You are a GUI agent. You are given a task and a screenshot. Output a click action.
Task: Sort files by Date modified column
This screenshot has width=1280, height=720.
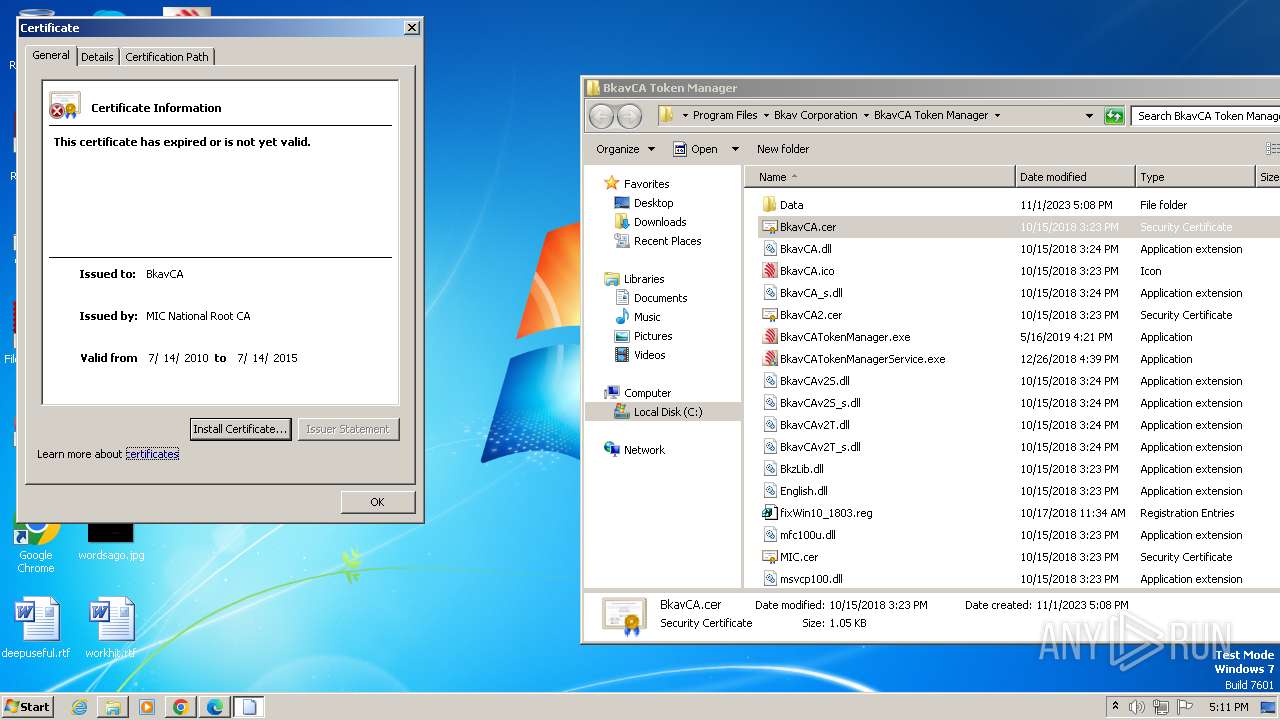[1075, 177]
